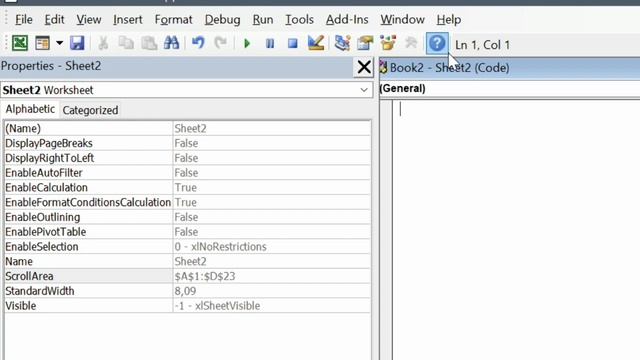Click the Cut scissors icon

coord(103,43)
